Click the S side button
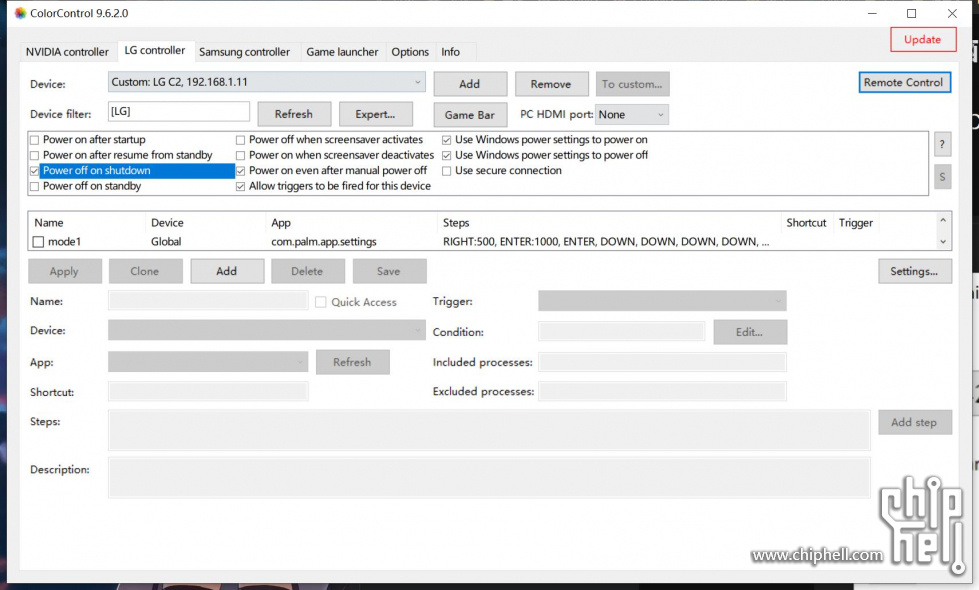979x590 pixels. (x=942, y=177)
